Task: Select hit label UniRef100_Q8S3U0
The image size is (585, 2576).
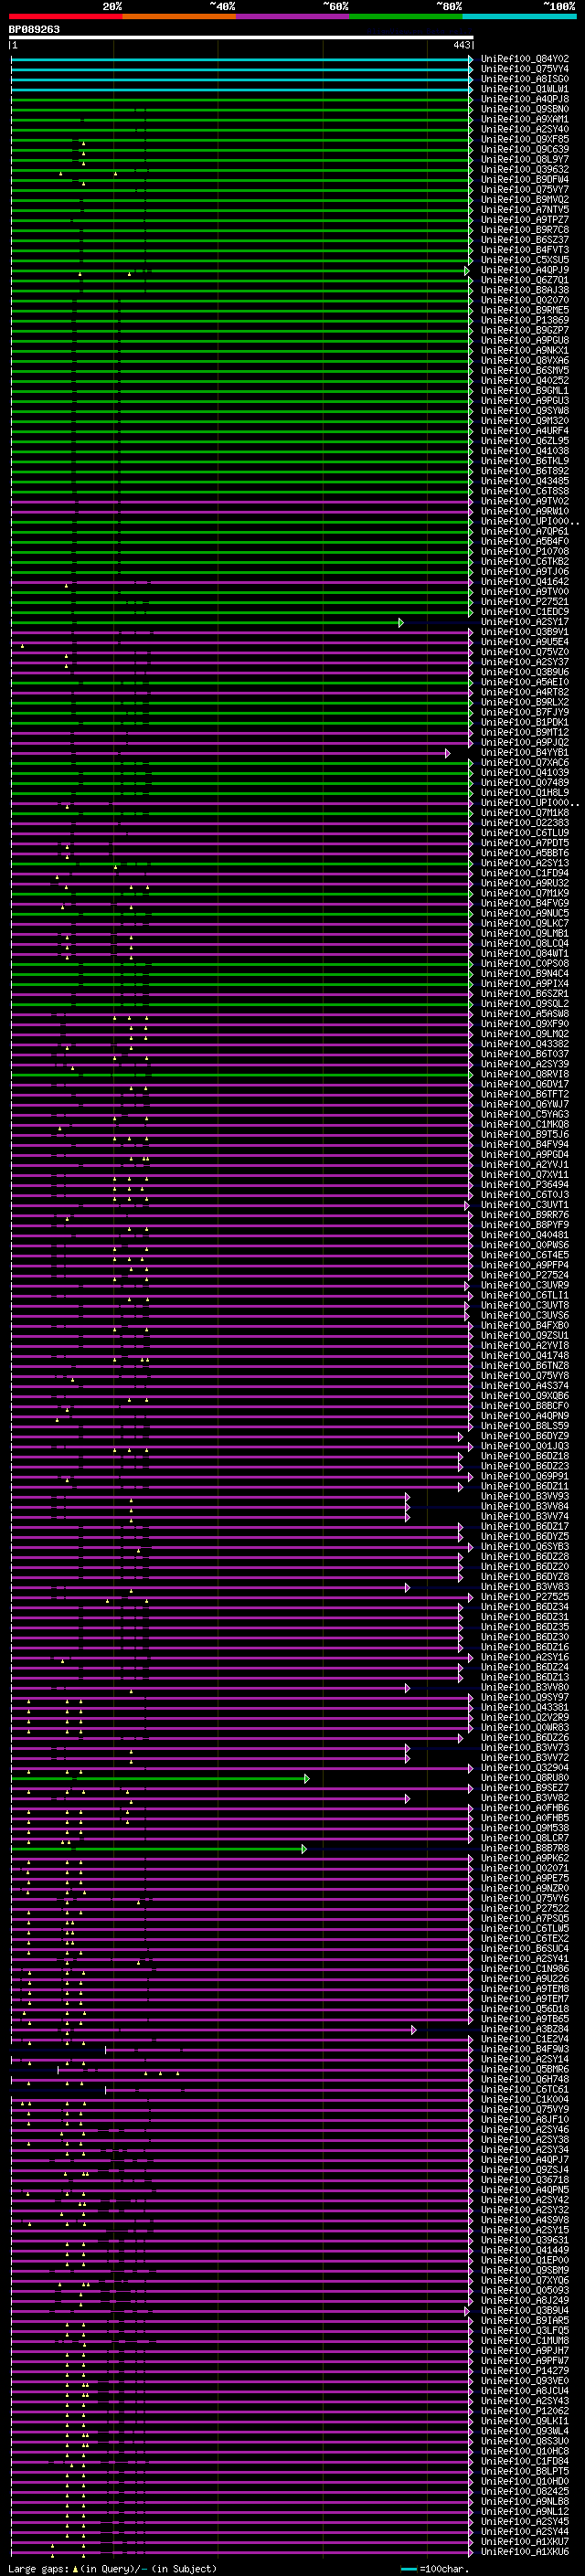Action: (525, 2441)
